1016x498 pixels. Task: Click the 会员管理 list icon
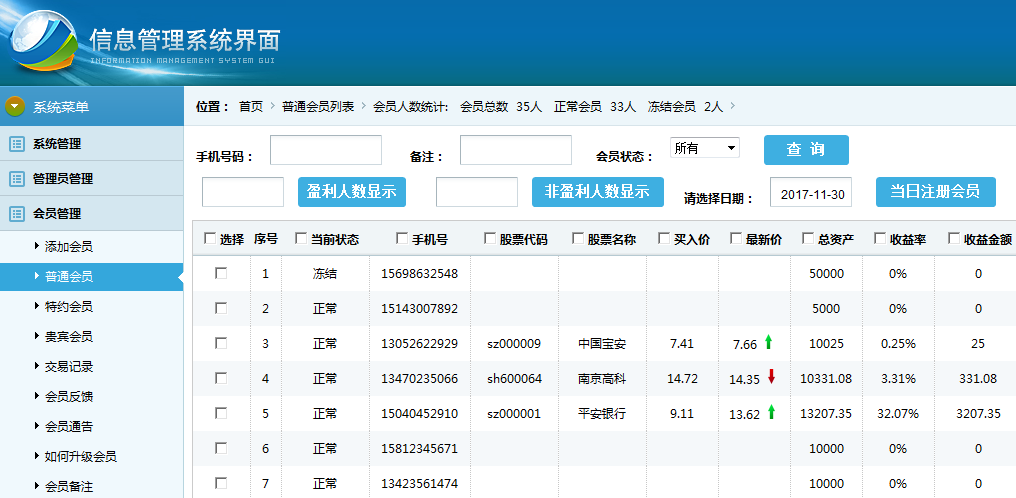tap(16, 213)
